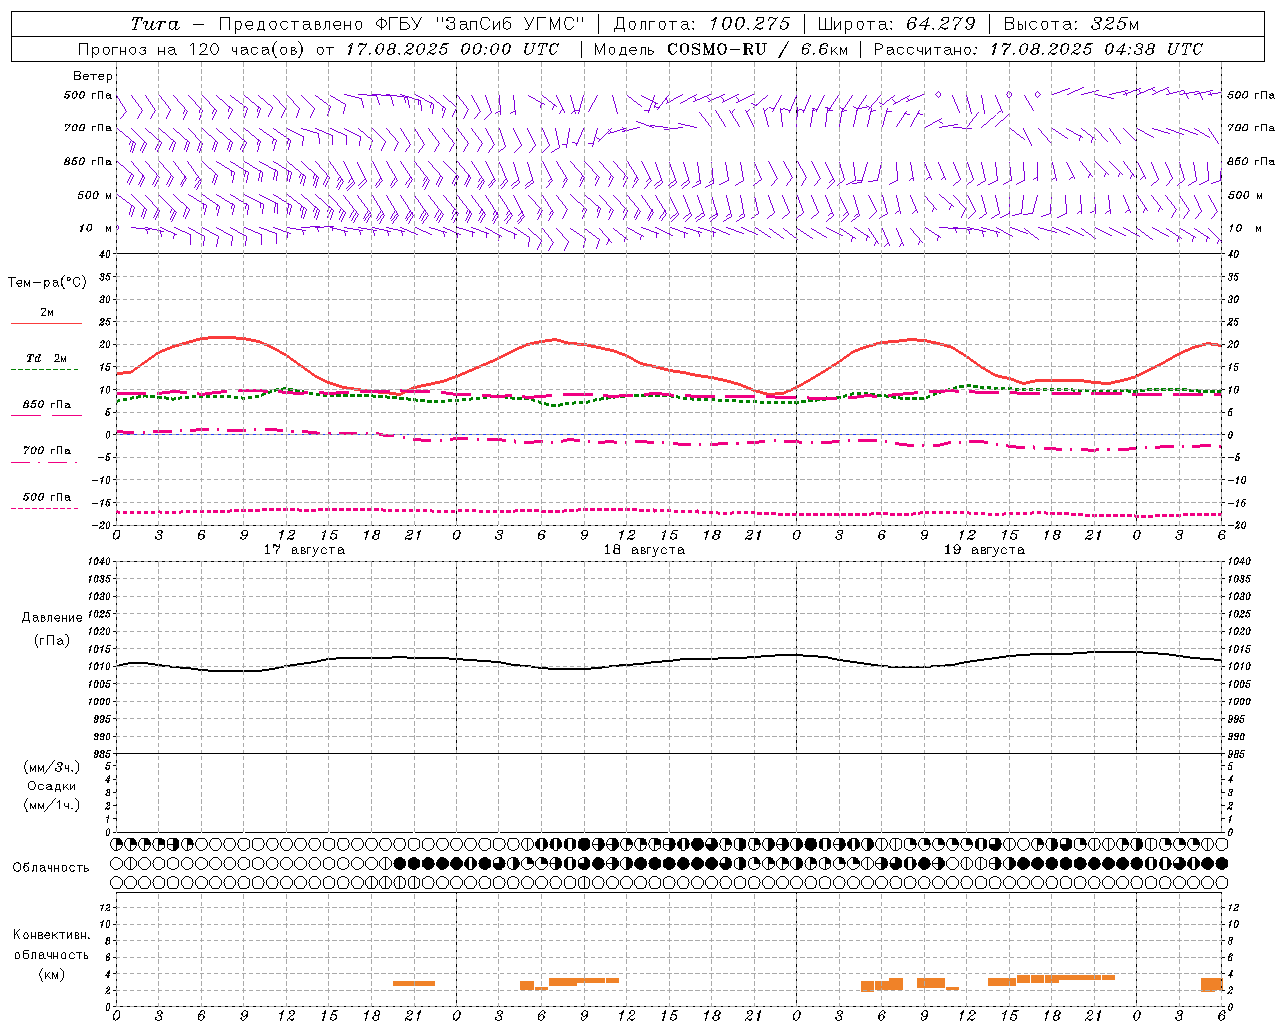Image resolution: width=1280 pixels, height=1024 pixels.
Task: Click the '19 августа' date label
Action: pos(984,550)
